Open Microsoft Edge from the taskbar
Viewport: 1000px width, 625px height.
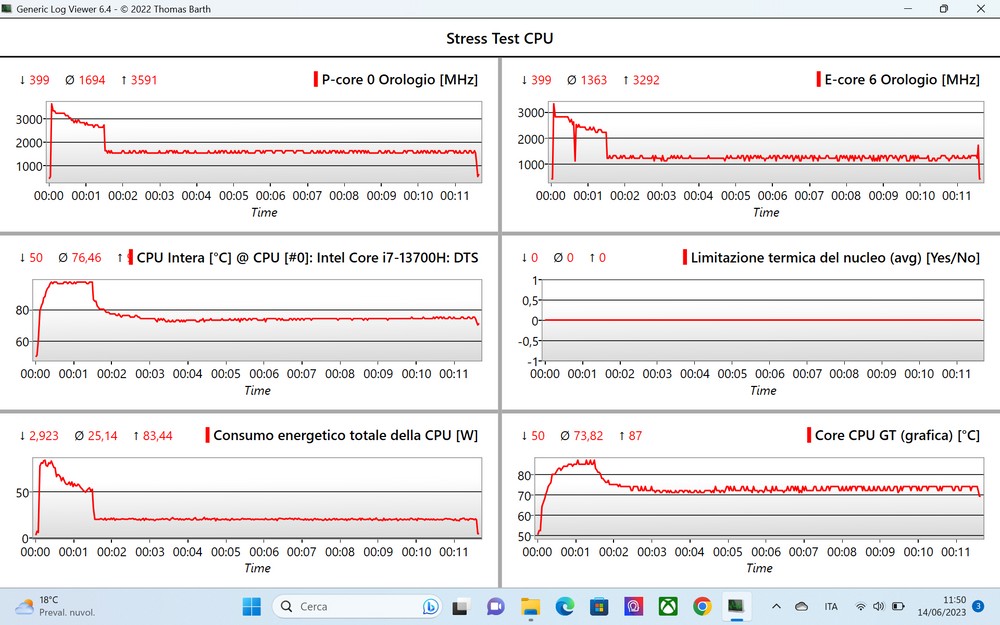565,606
